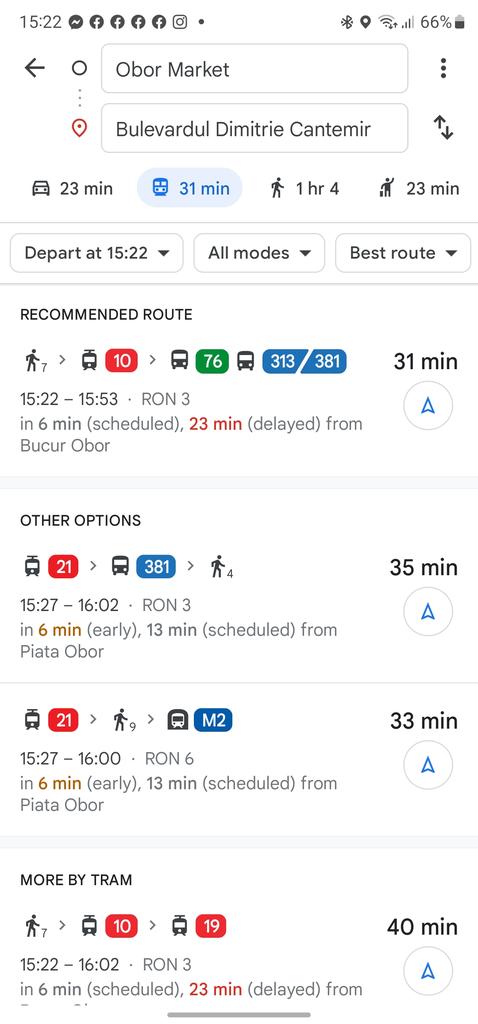Tap the back arrow icon
This screenshot has width=478, height=1024.
coord(35,68)
